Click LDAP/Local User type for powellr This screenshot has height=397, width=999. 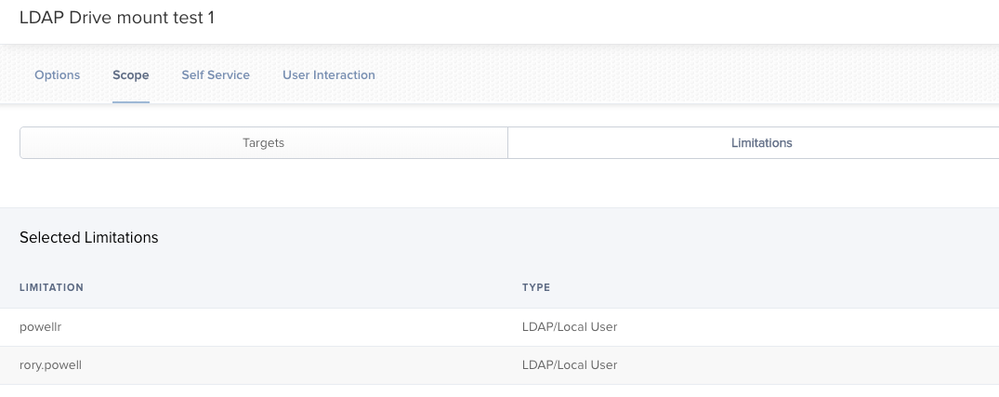[570, 327]
